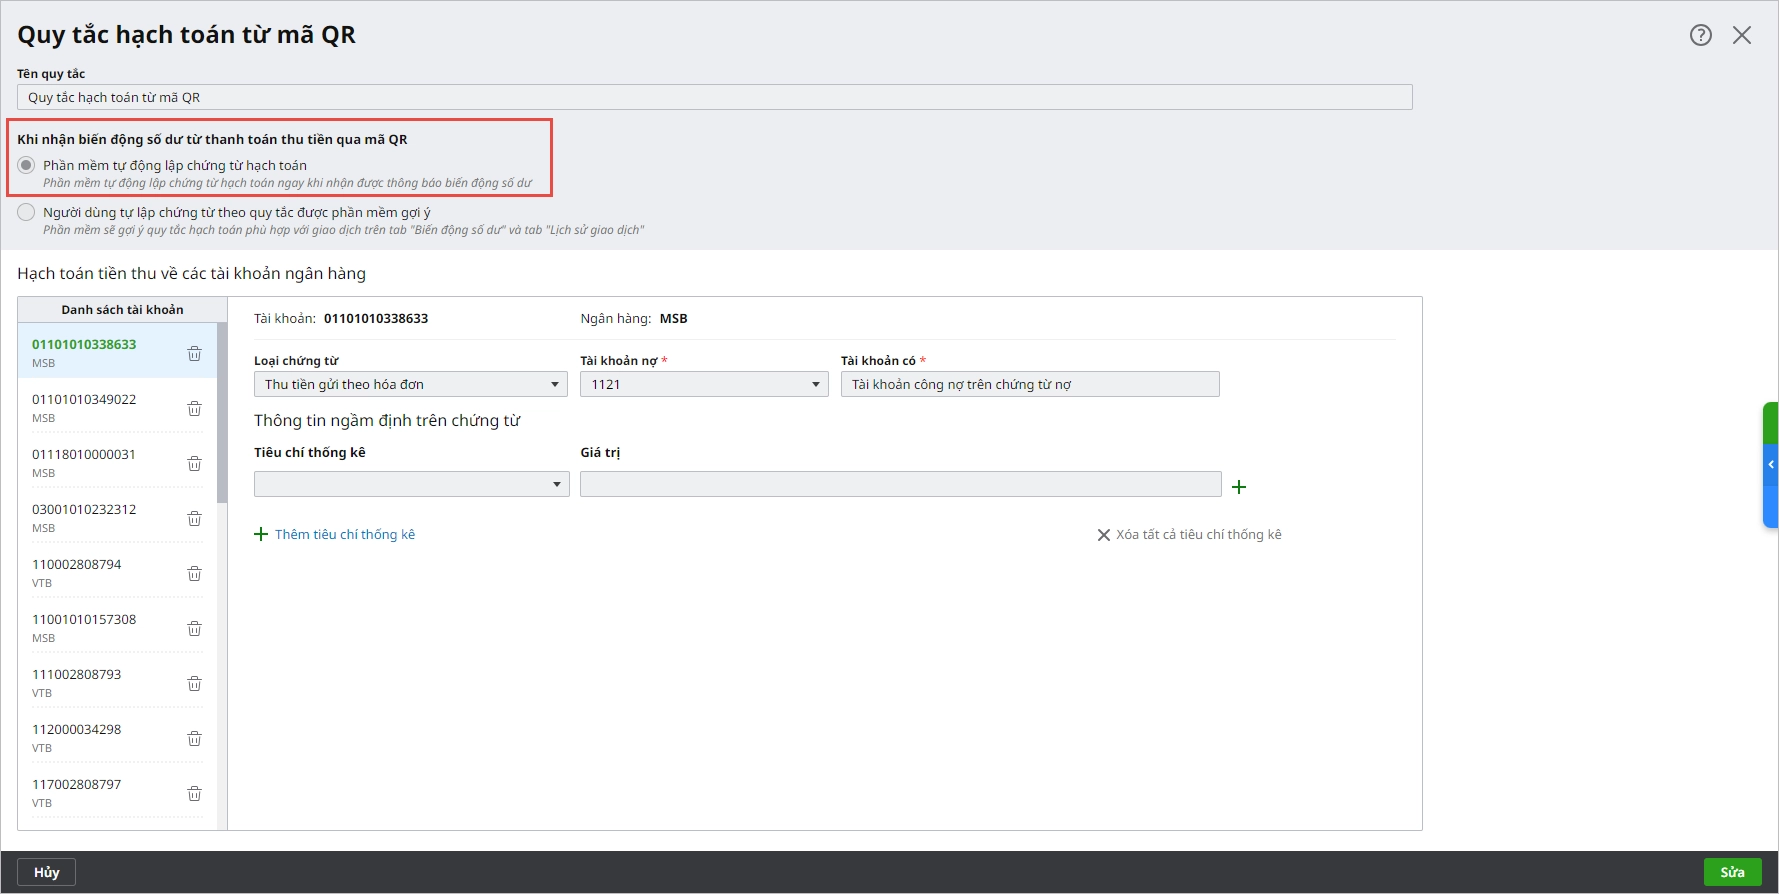This screenshot has height=894, width=1779.
Task: Select 'Phần mềm tự động lập chứng từ hạch toán' radio
Action: point(26,165)
